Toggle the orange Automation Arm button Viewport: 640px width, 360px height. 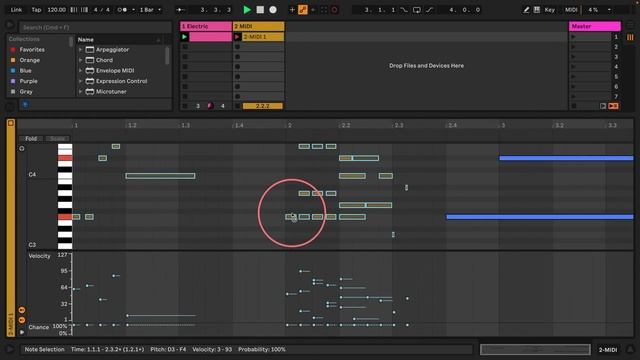pyautogui.click(x=303, y=9)
